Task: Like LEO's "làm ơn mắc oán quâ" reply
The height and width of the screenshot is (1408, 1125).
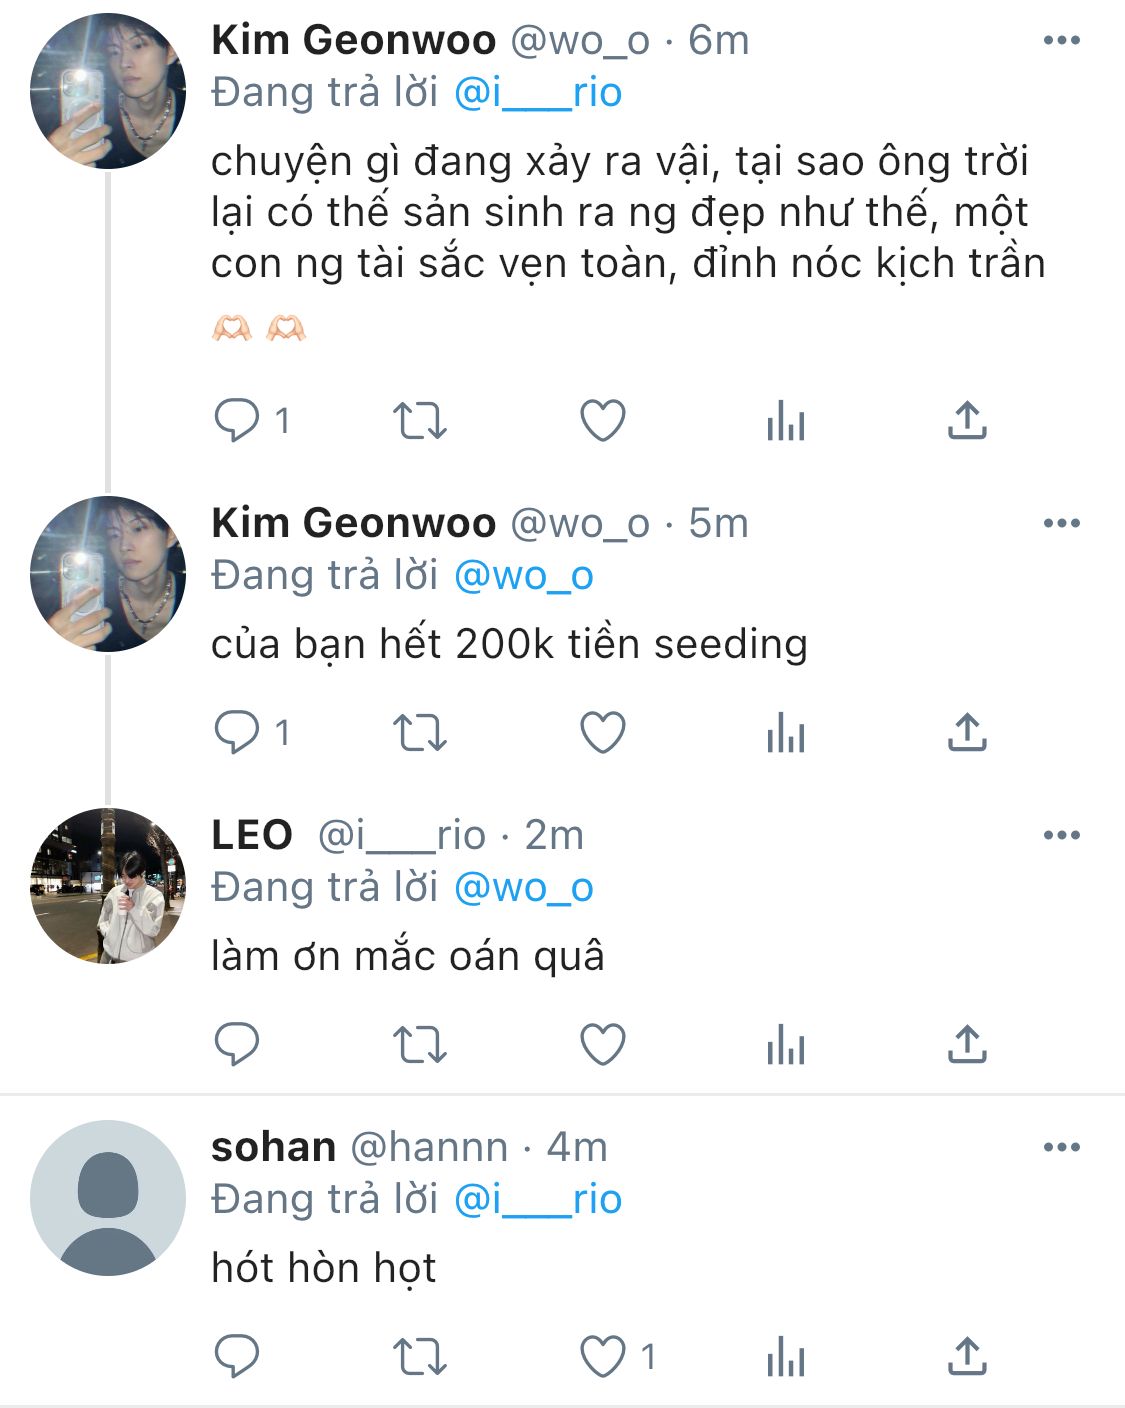Action: pyautogui.click(x=603, y=1045)
